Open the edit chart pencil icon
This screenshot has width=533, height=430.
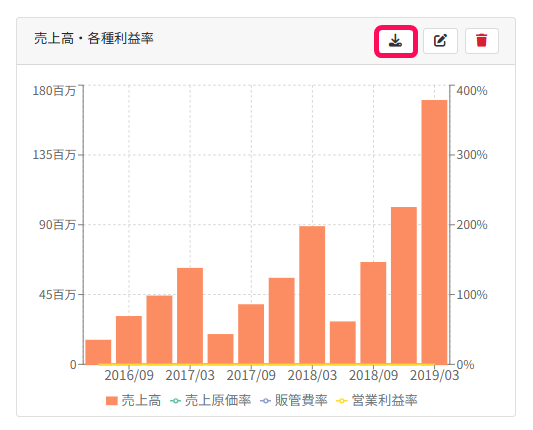tap(440, 41)
